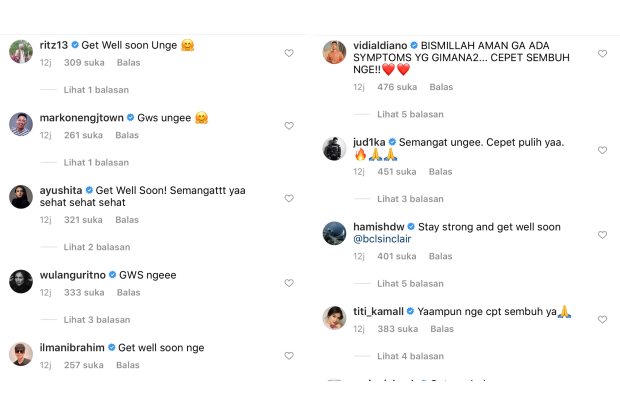
Task: Show "Lihat 4 balasan" under titi_kamall's comment
Action: pos(410,356)
